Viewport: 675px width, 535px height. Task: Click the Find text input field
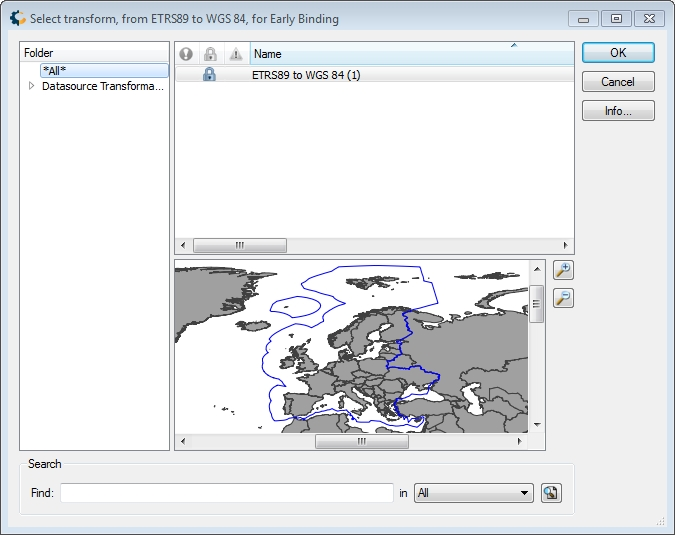227,493
